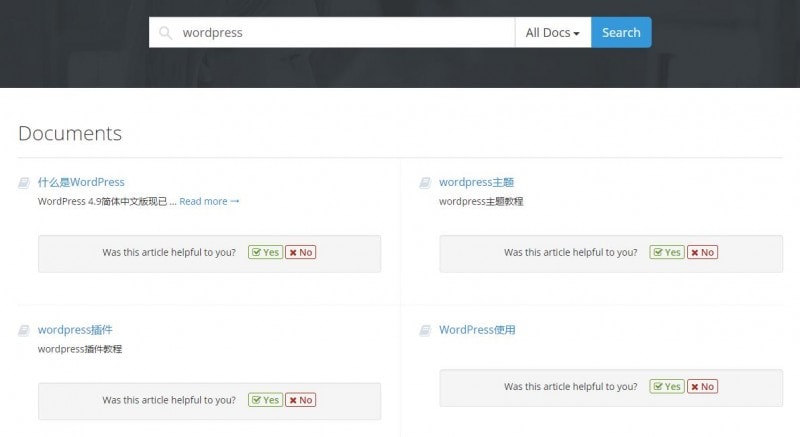This screenshot has width=800, height=437.
Task: Vote No for WordPress使用 article
Action: click(x=703, y=387)
